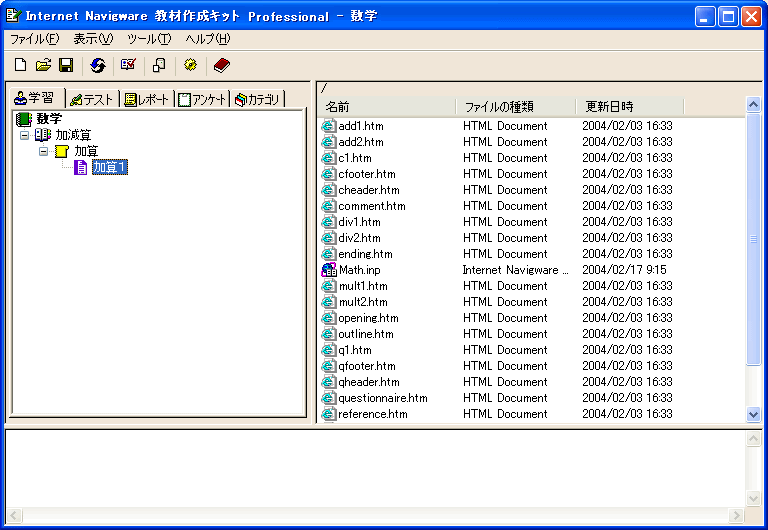Click the icon next to comment.htm

coord(328,206)
